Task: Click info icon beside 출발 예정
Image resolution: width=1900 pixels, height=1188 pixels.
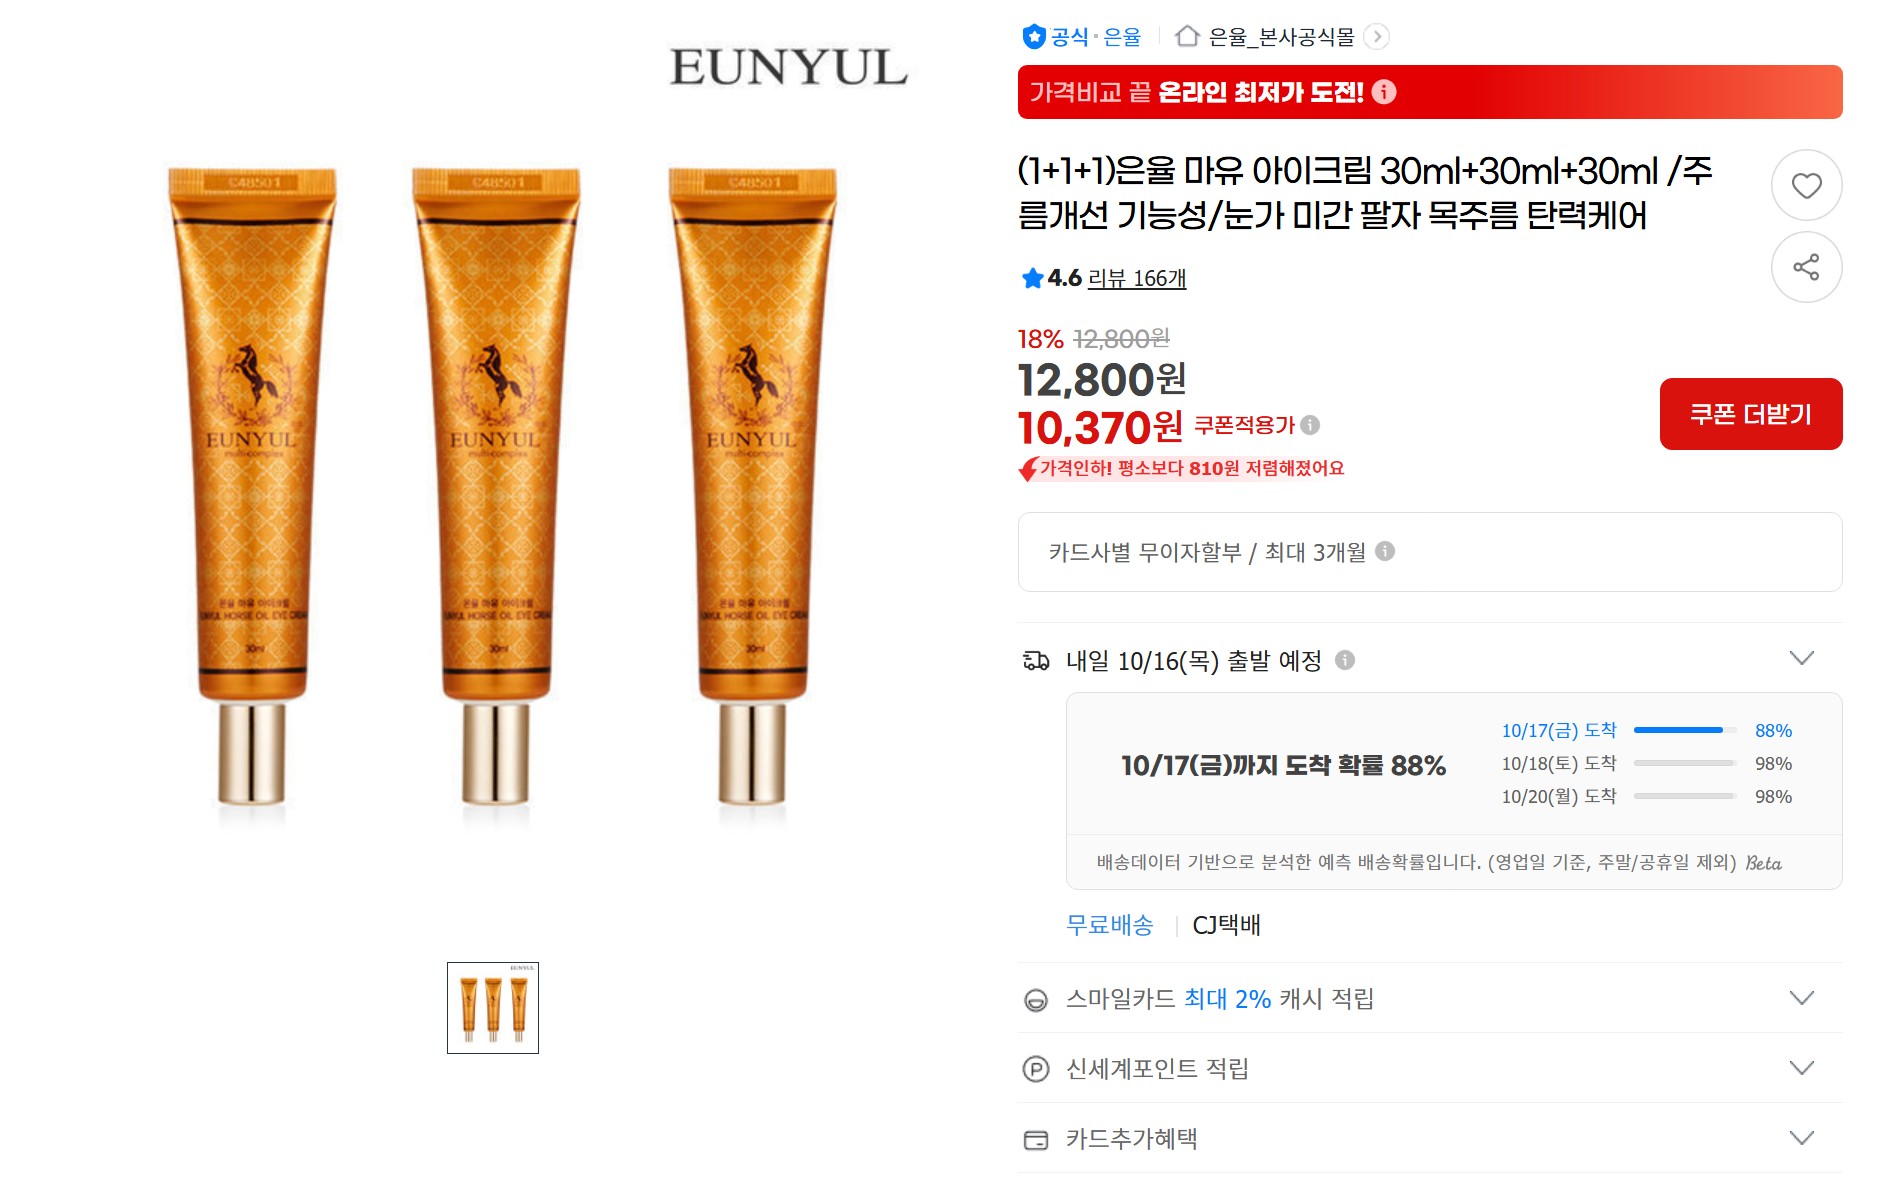Action: (1345, 660)
